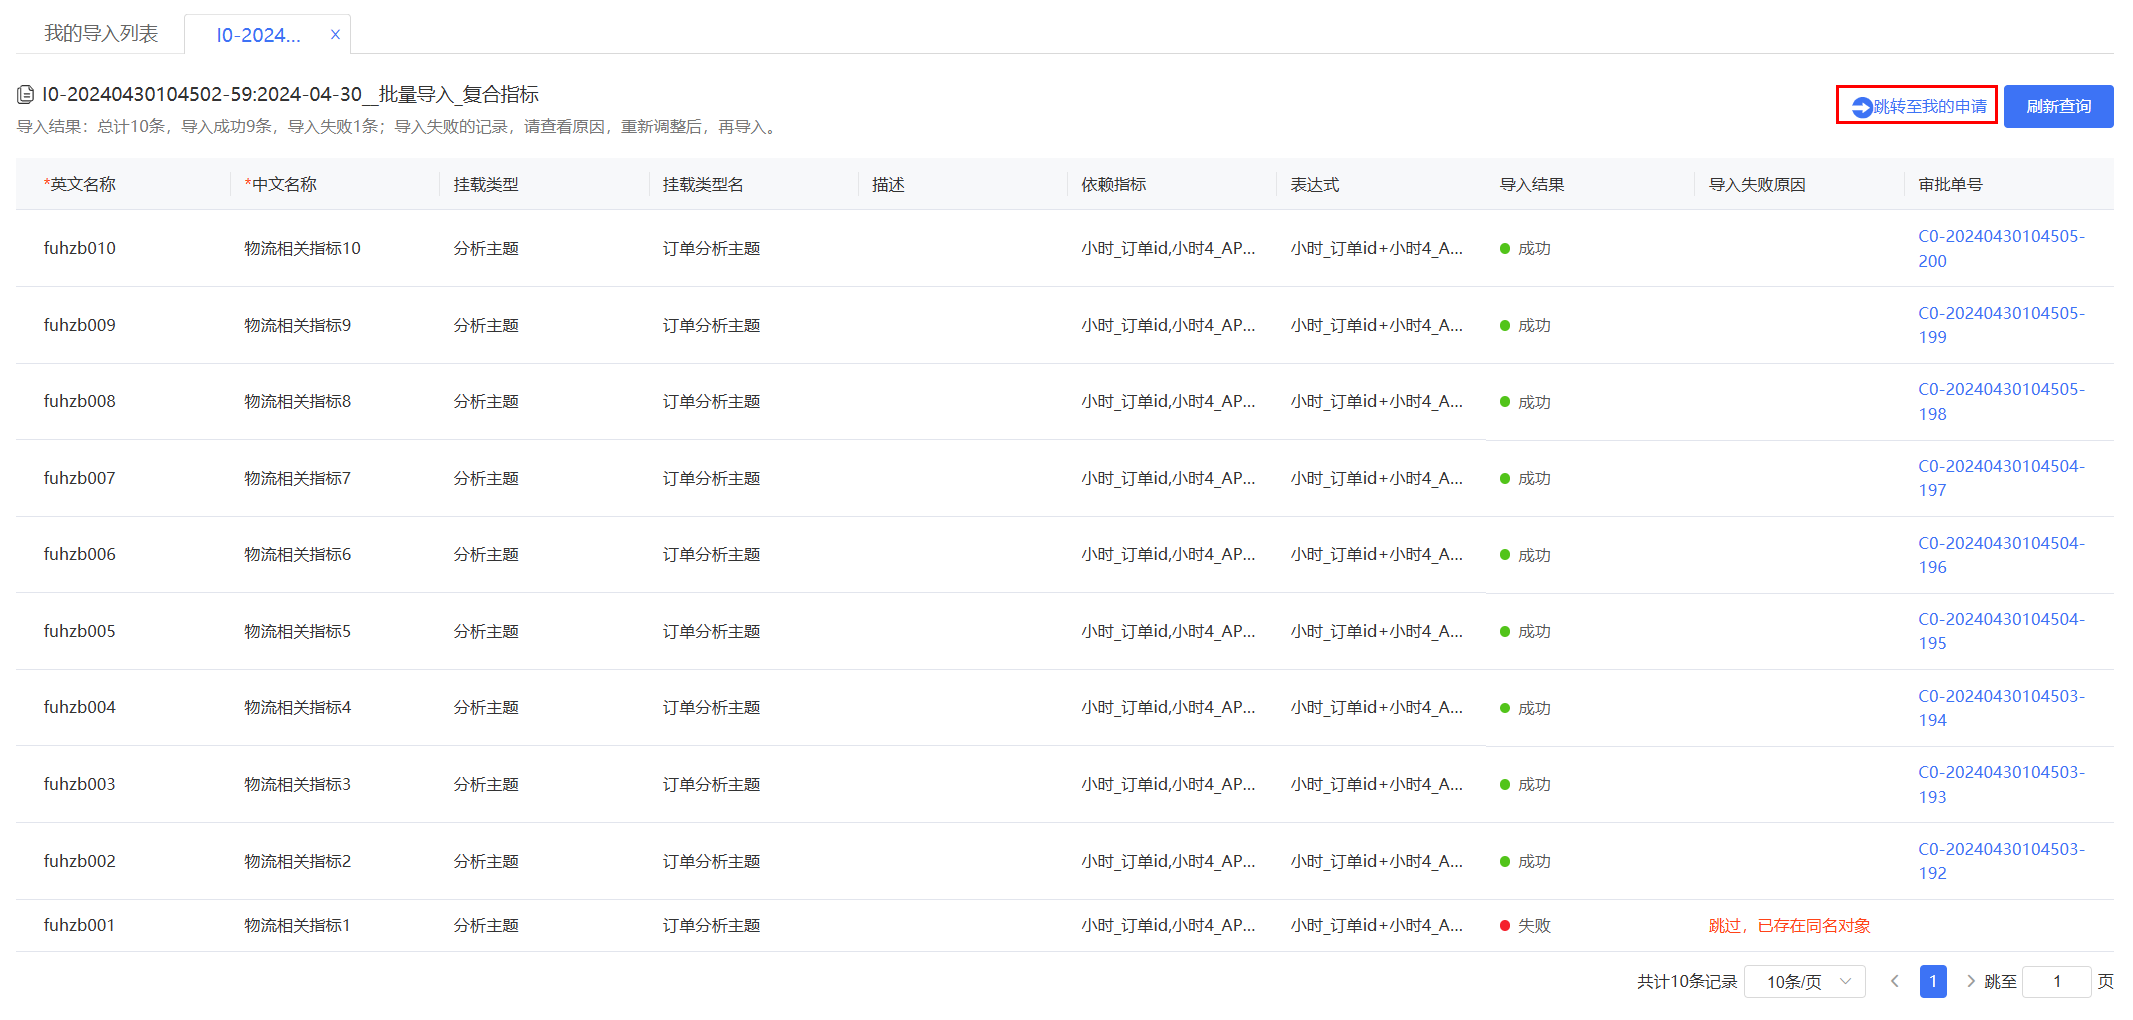Viewport: 2133px width, 1020px height.
Task: Click the 中文名称 column header
Action: pos(281,184)
